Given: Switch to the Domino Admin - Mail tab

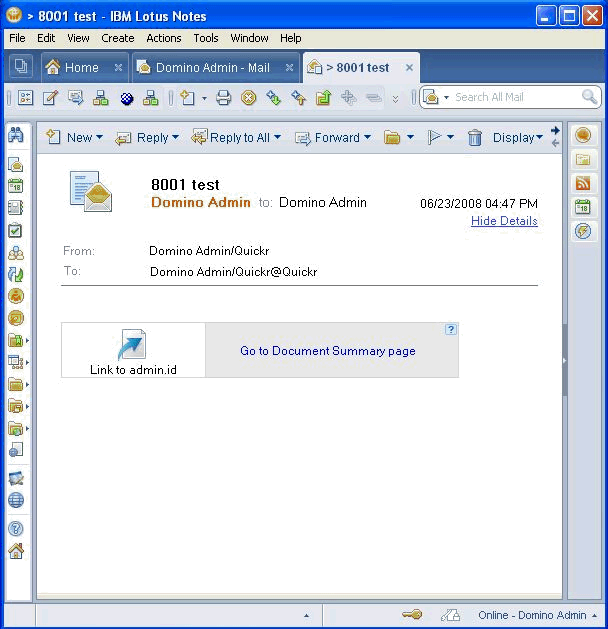Looking at the screenshot, I should [213, 67].
